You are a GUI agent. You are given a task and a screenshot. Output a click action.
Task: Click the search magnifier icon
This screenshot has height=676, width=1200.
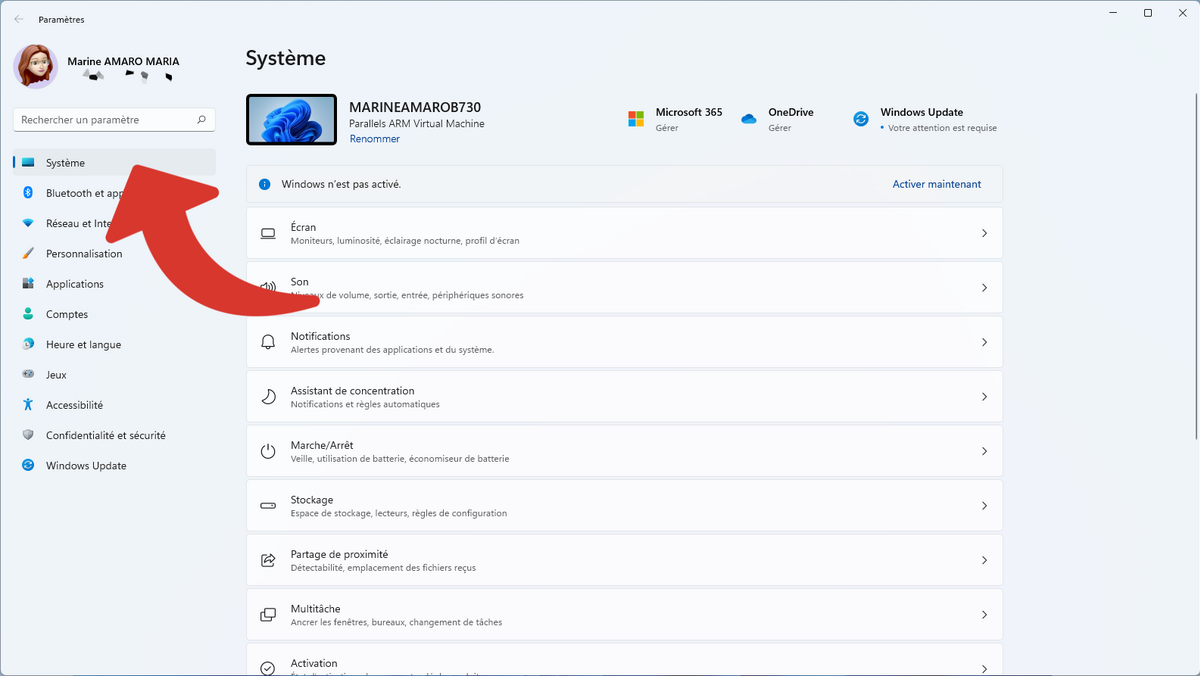(201, 120)
